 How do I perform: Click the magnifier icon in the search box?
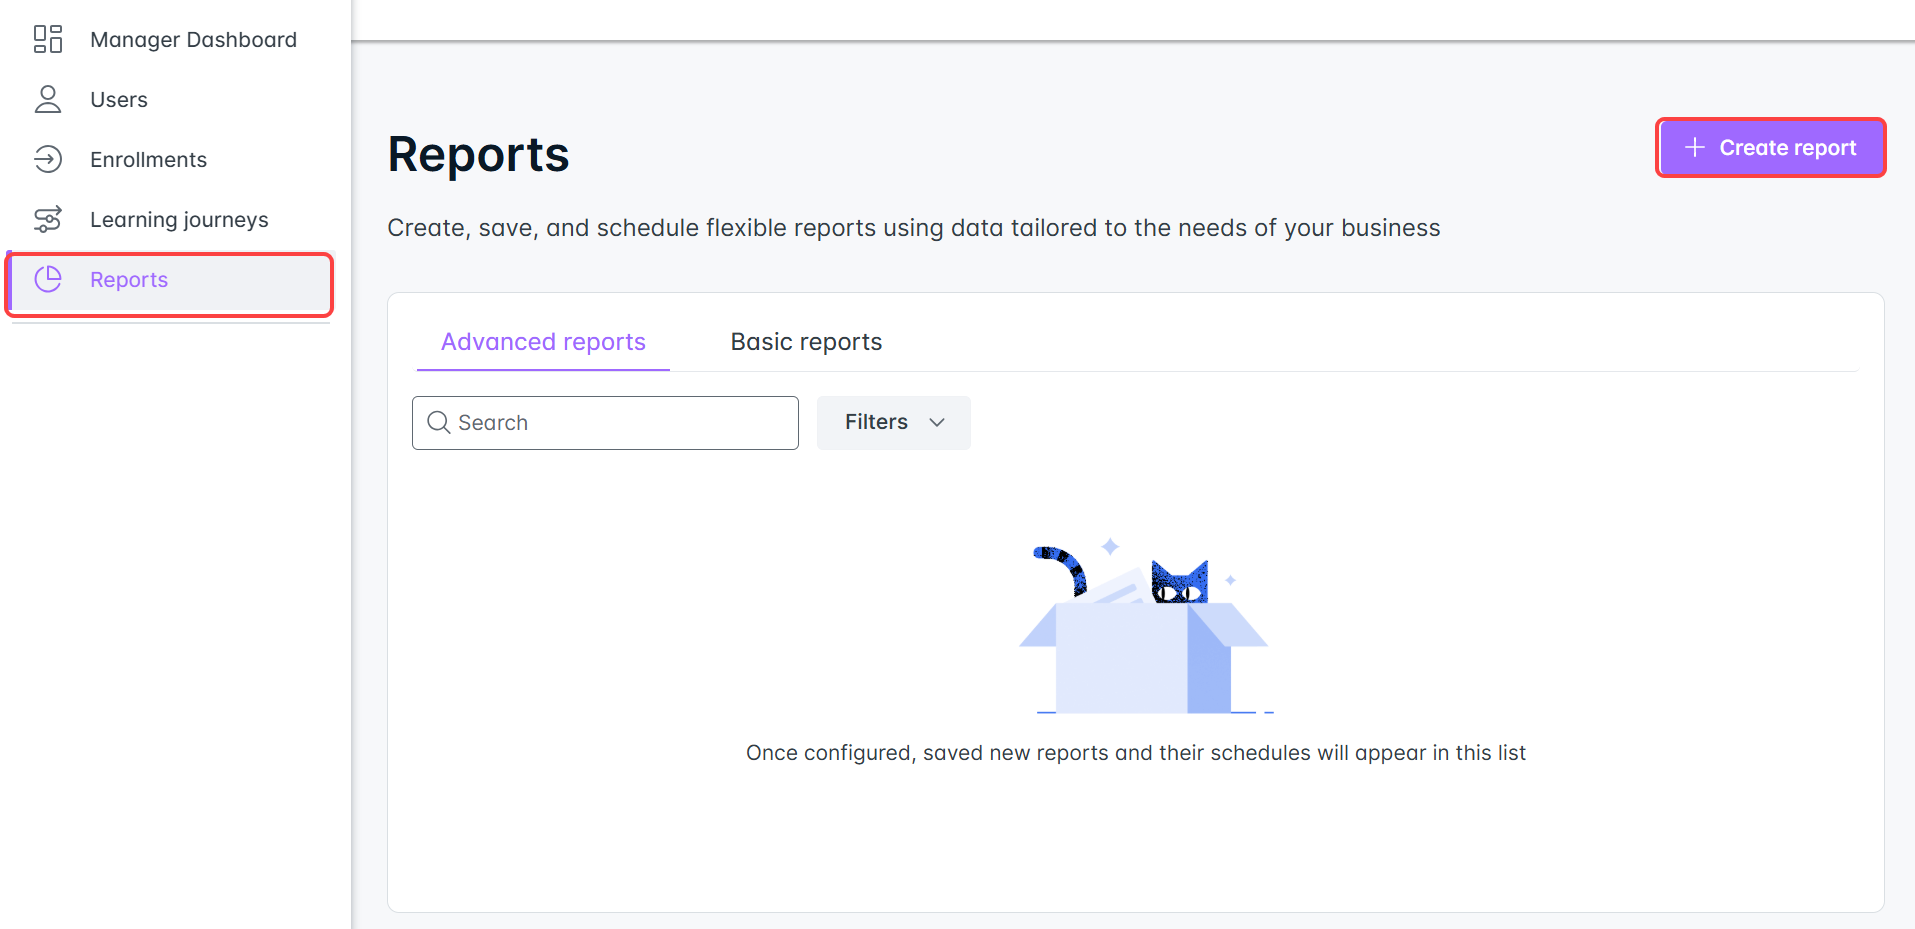pos(438,423)
